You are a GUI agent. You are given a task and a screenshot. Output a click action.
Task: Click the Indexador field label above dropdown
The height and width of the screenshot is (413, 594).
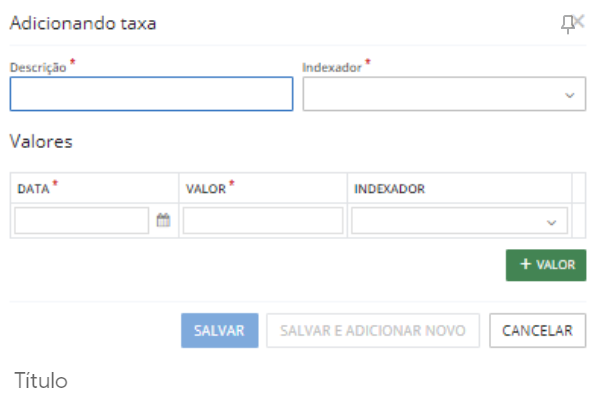click(x=331, y=67)
